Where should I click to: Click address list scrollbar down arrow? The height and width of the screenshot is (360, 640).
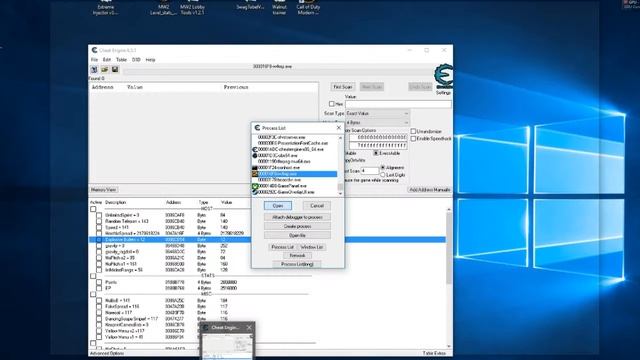pos(449,346)
